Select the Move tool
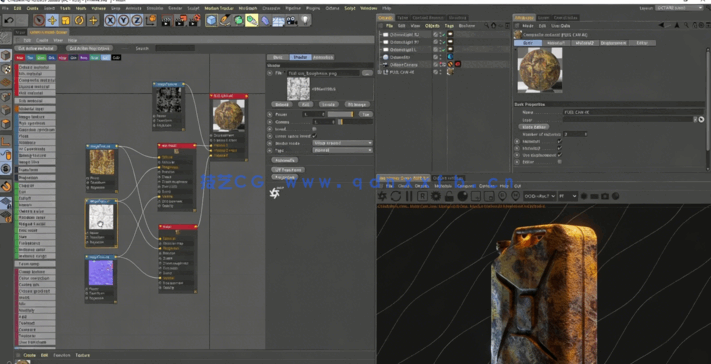This screenshot has width=711, height=364. (x=52, y=20)
